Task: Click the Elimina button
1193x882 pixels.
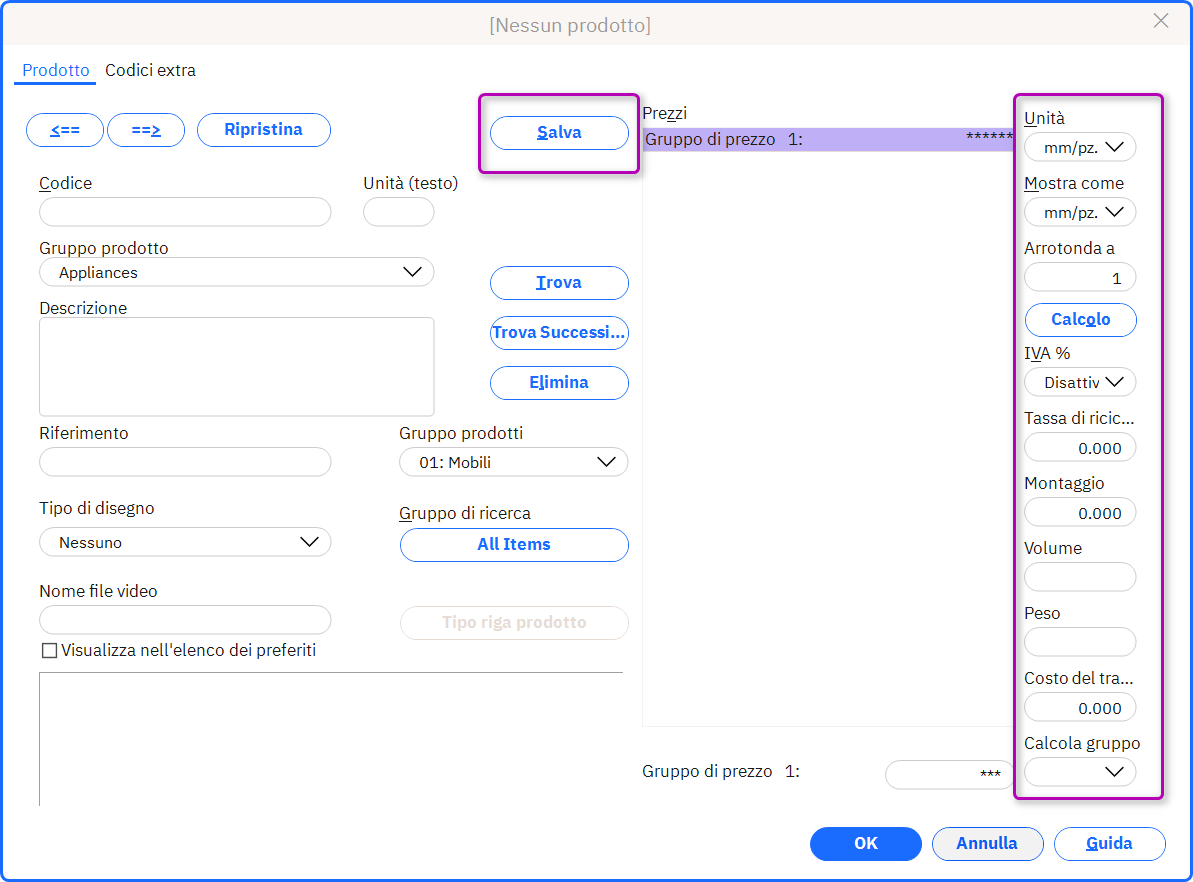Action: [x=559, y=383]
